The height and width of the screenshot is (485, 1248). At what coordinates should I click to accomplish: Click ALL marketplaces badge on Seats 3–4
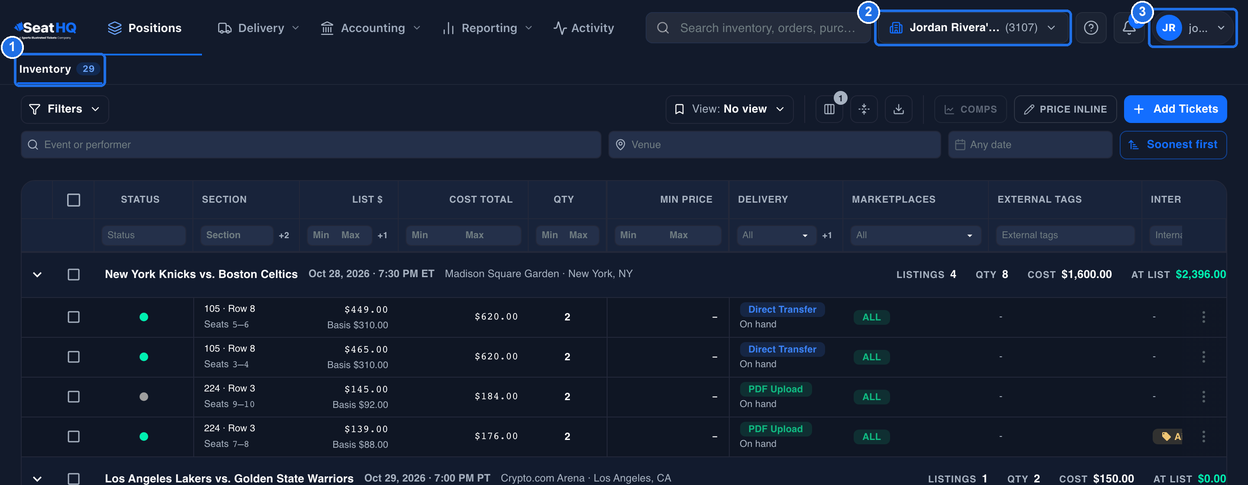click(872, 357)
